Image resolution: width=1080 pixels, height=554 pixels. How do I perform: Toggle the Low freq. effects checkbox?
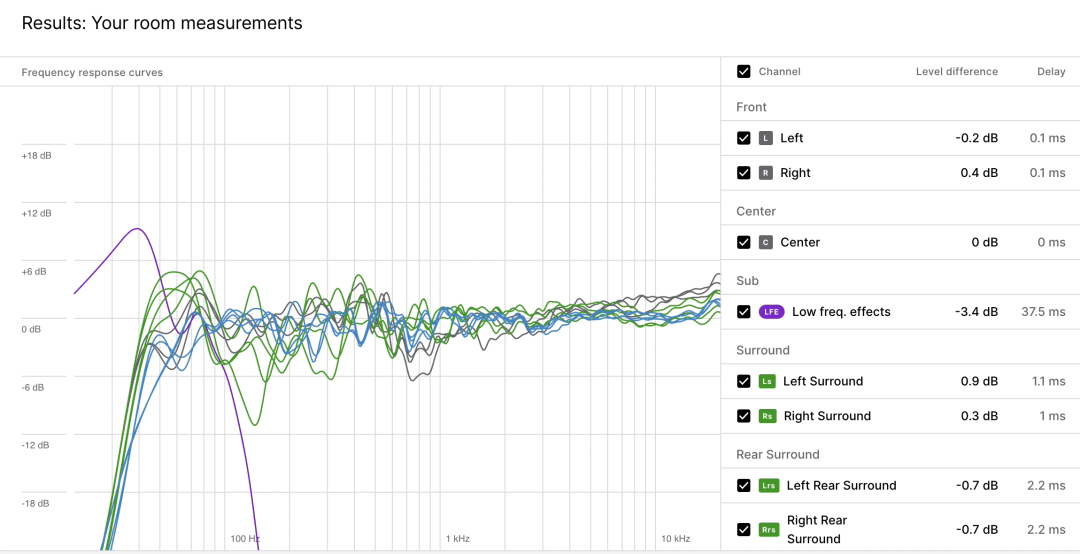[x=743, y=311]
